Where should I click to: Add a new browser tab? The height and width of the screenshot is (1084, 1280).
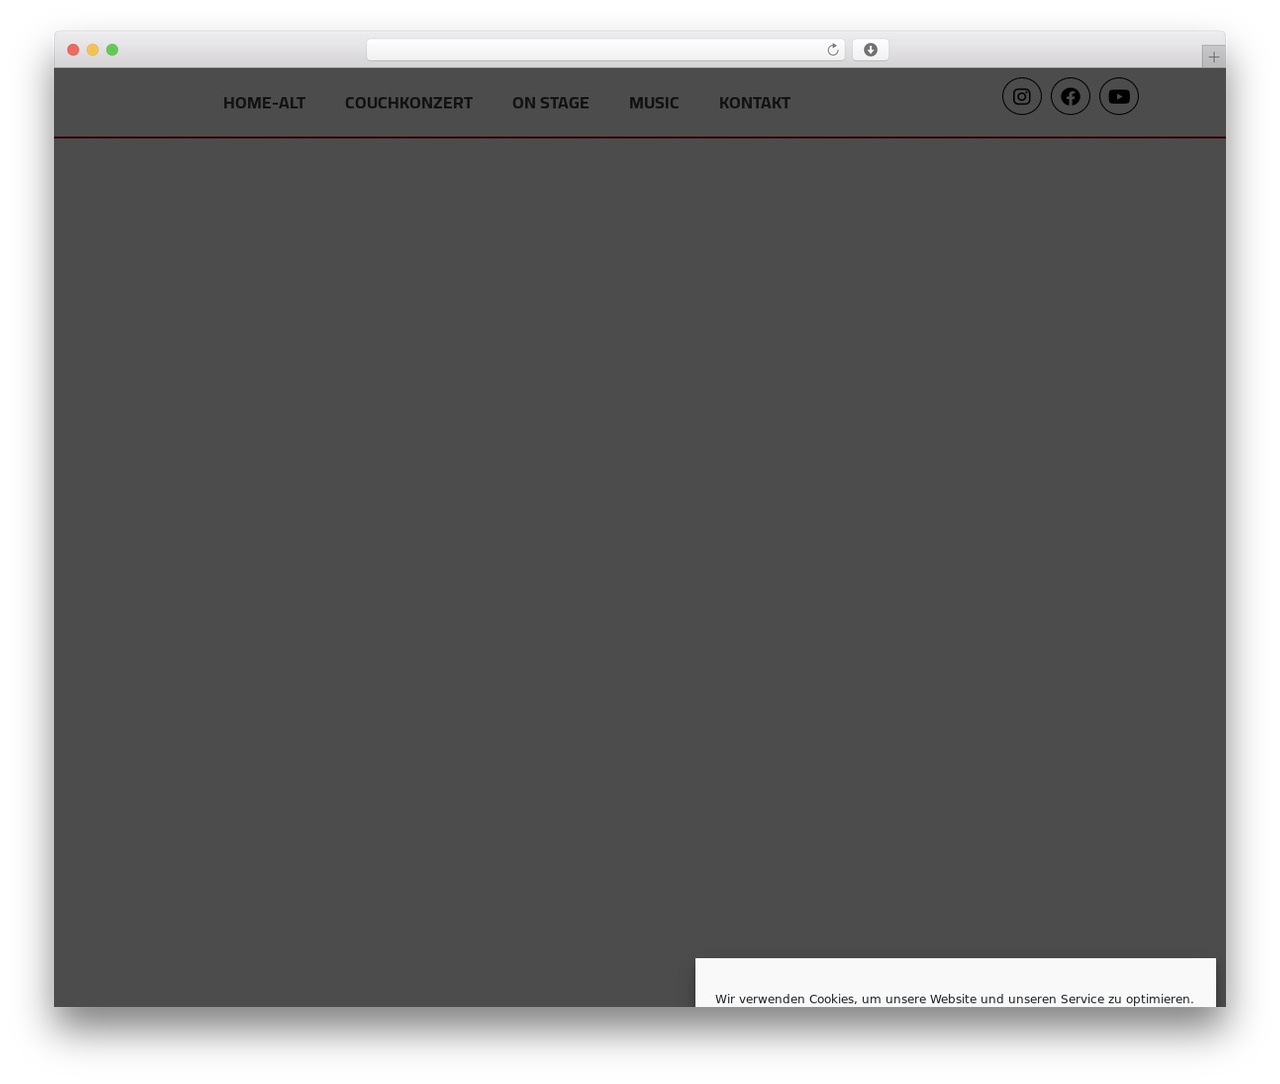click(1213, 57)
